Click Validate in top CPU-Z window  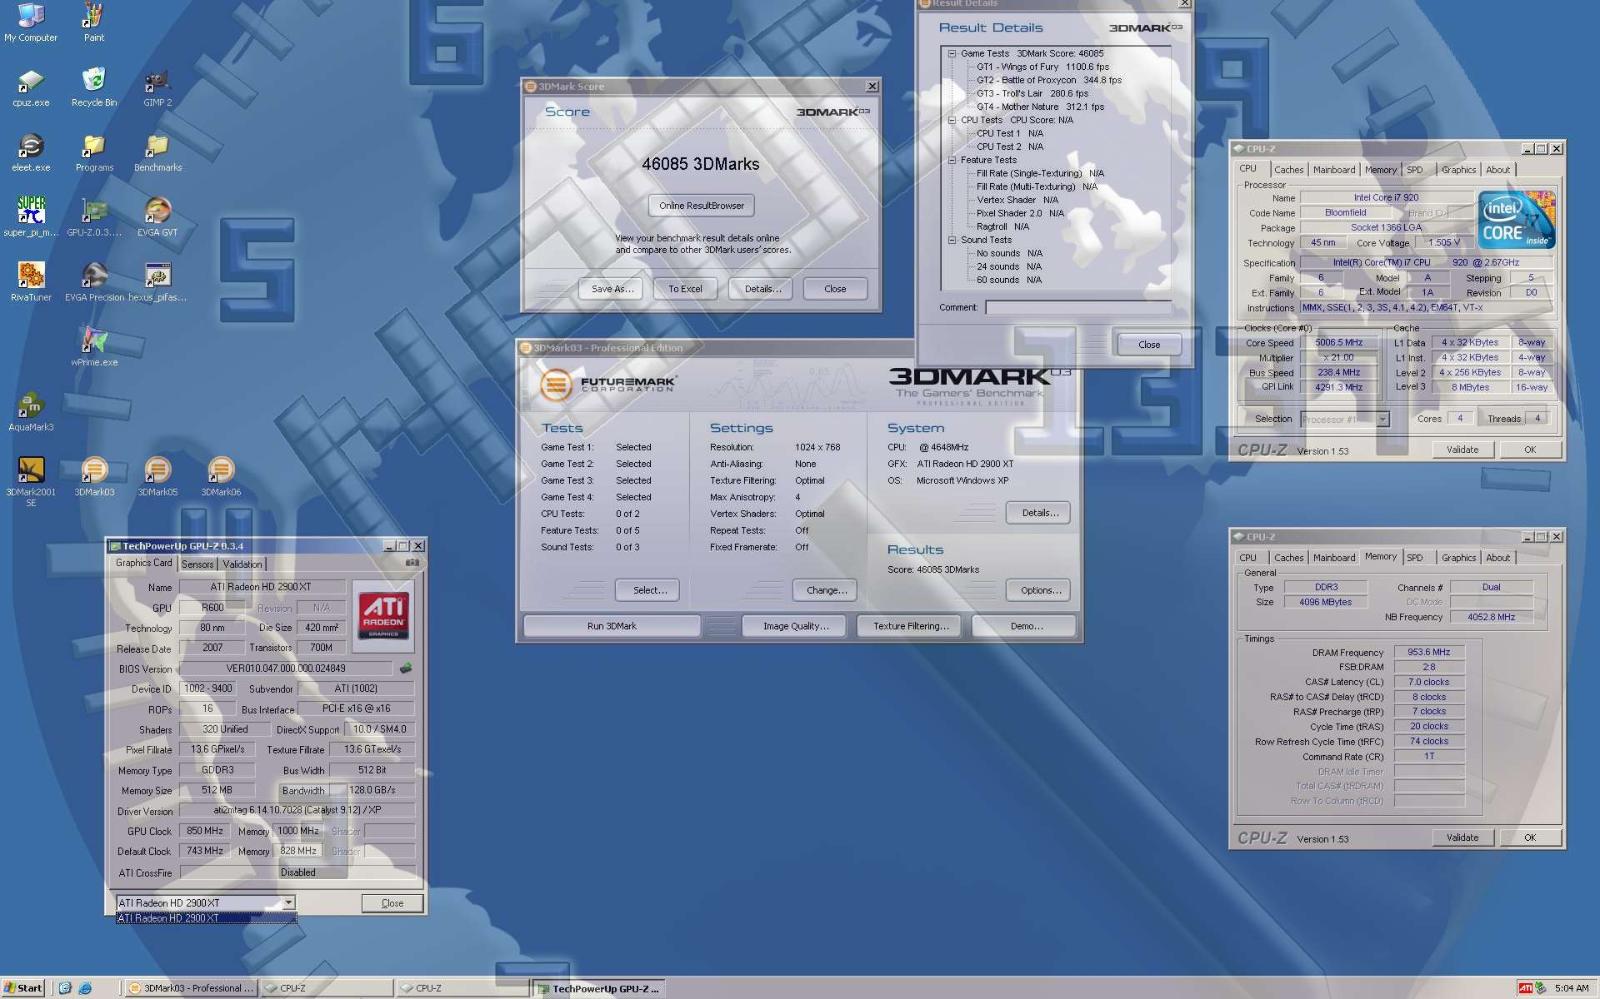(1462, 450)
